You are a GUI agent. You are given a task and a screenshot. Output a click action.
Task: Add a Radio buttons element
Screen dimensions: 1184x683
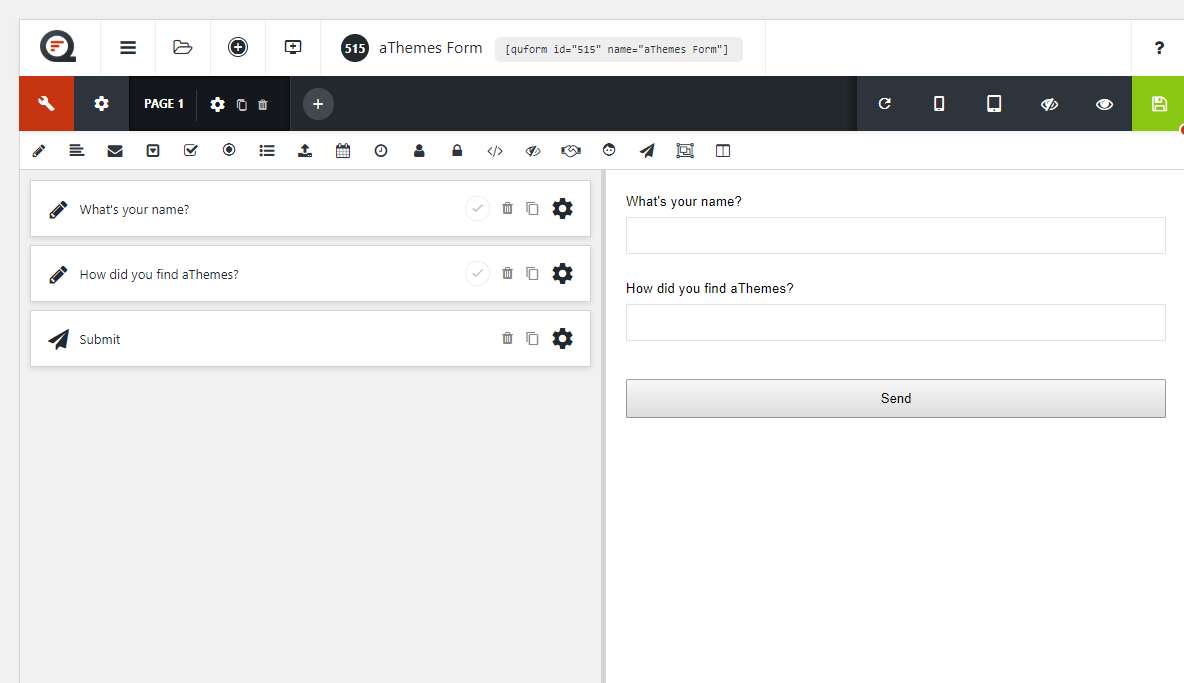pos(229,151)
